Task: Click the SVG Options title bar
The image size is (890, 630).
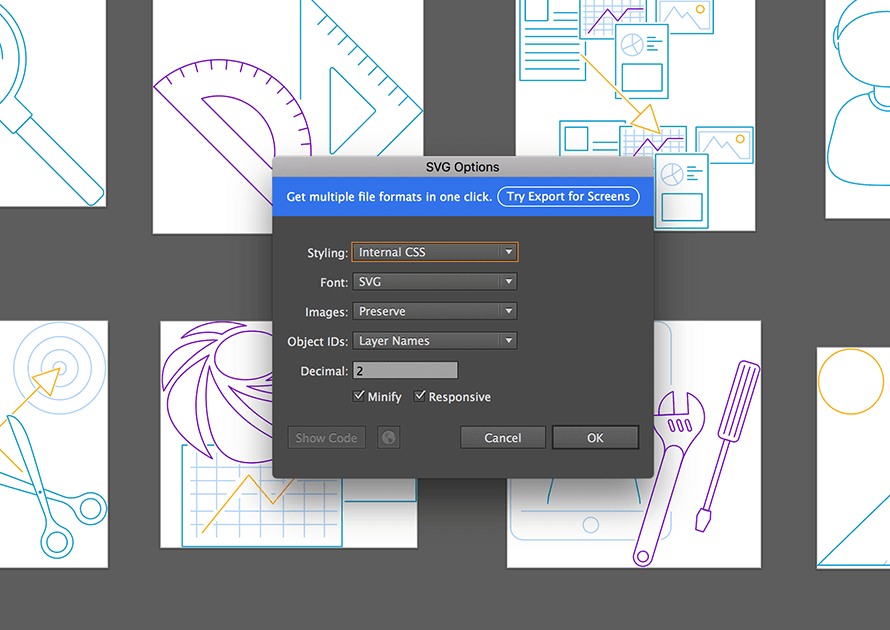Action: pos(463,166)
